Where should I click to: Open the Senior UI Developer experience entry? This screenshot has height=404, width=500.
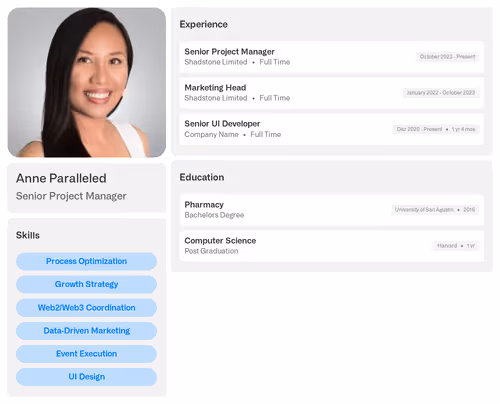click(x=332, y=129)
